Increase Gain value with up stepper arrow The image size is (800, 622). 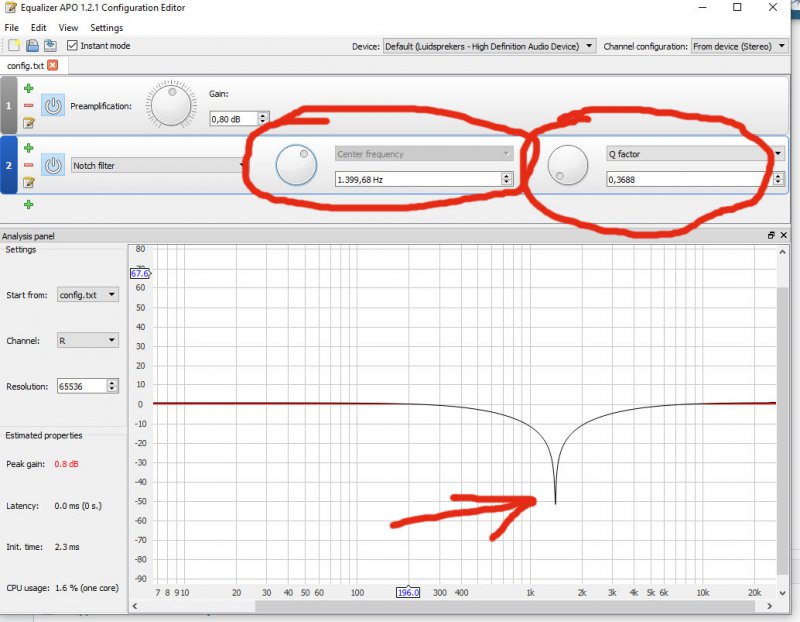[x=263, y=116]
